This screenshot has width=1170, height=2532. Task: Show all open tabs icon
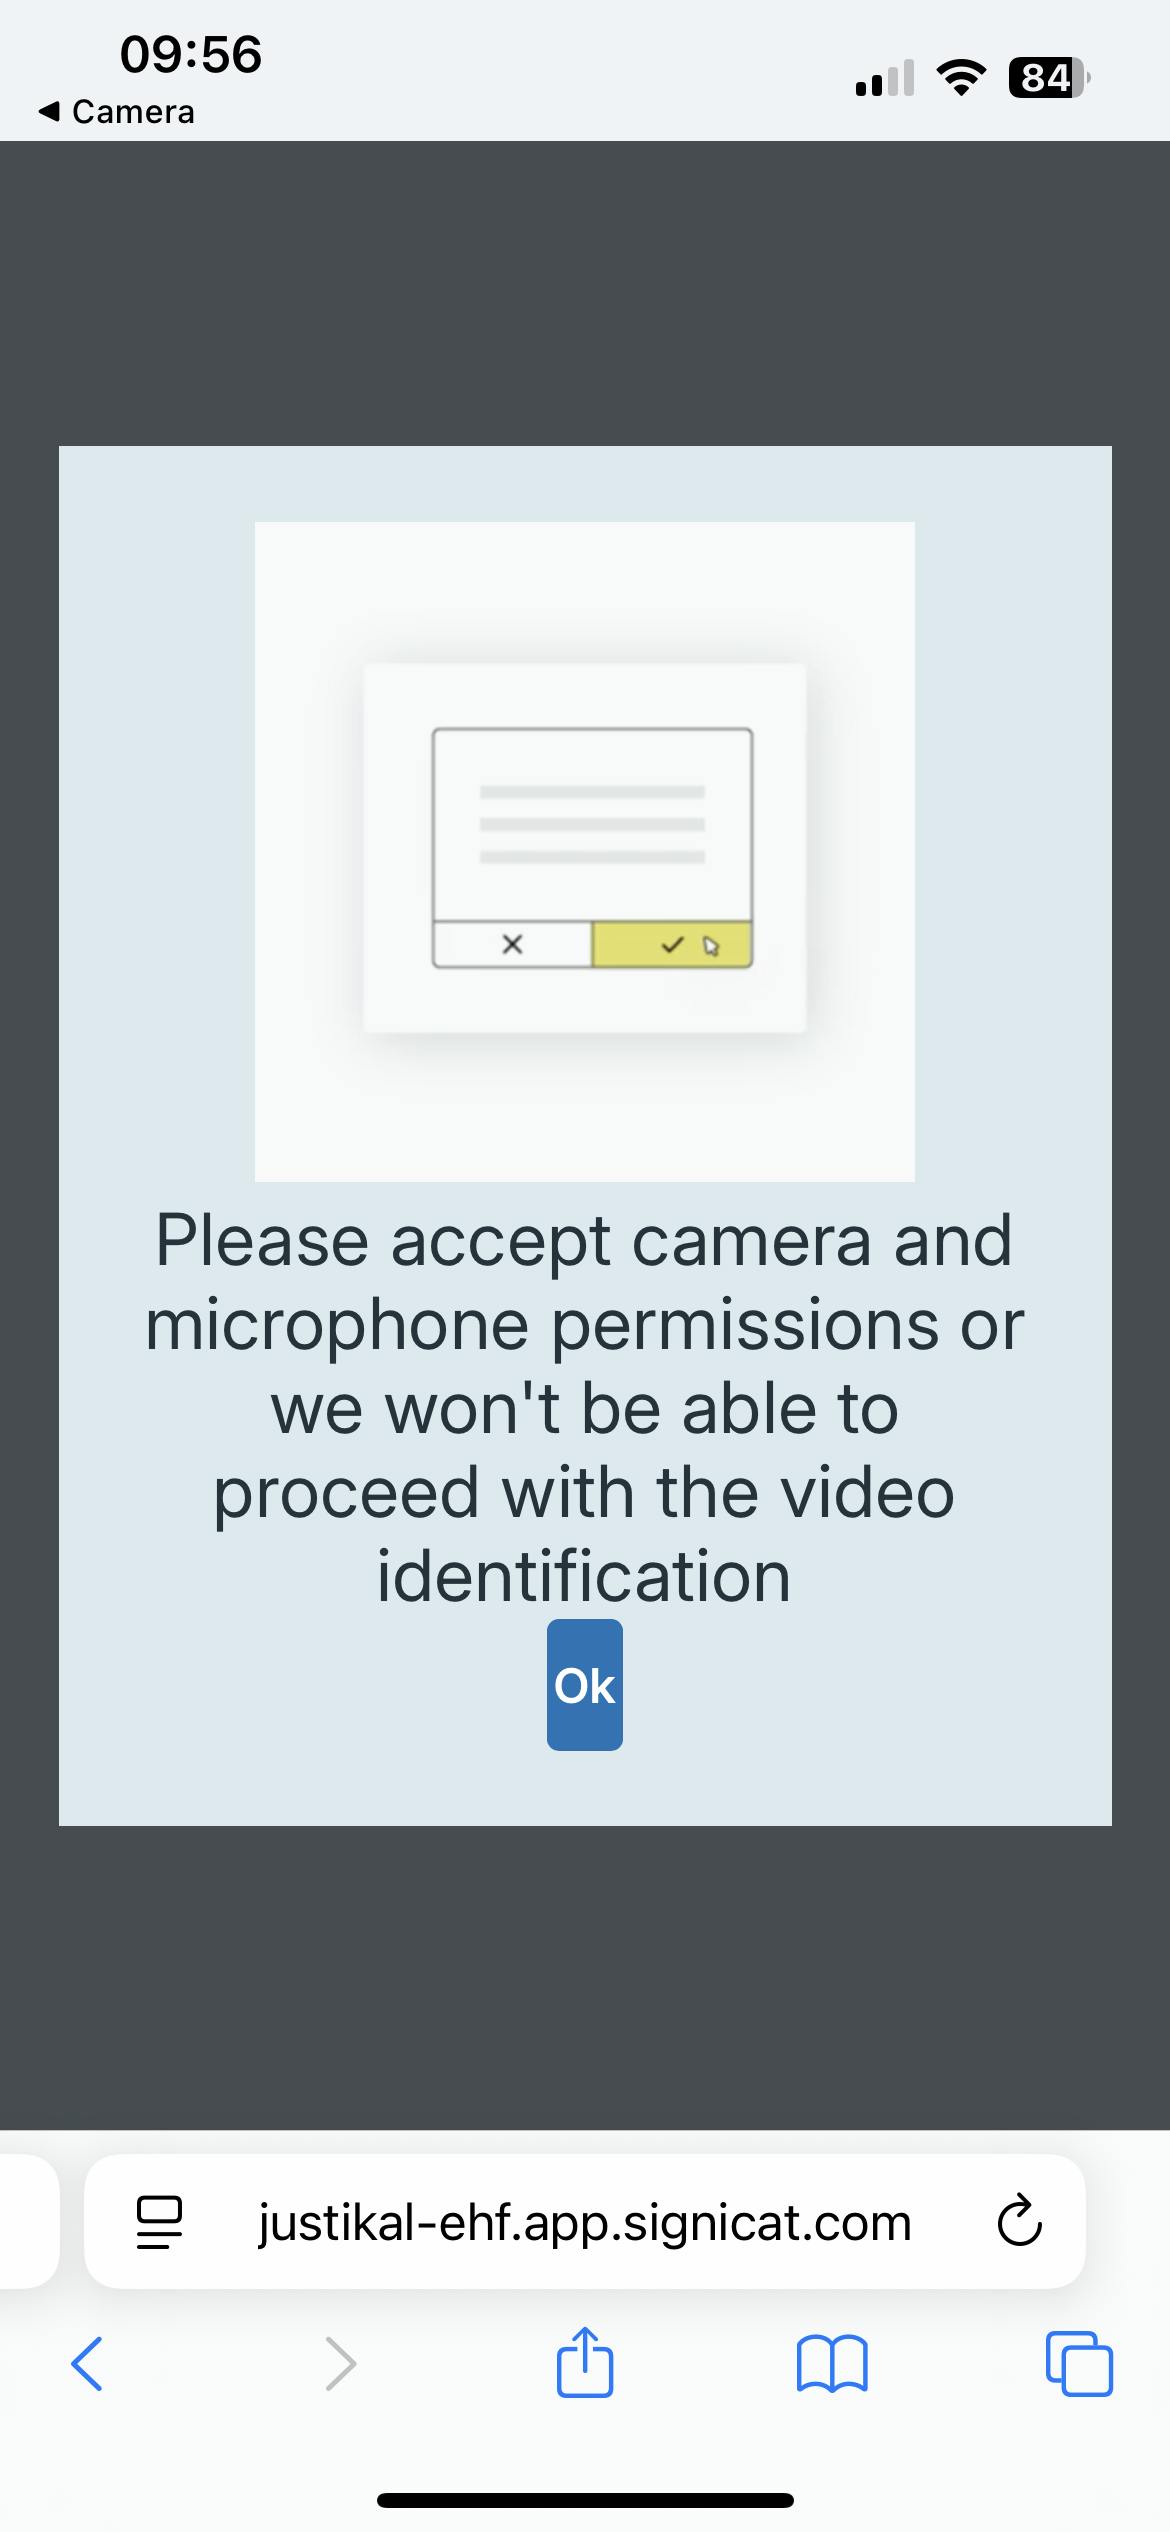tap(1079, 2364)
